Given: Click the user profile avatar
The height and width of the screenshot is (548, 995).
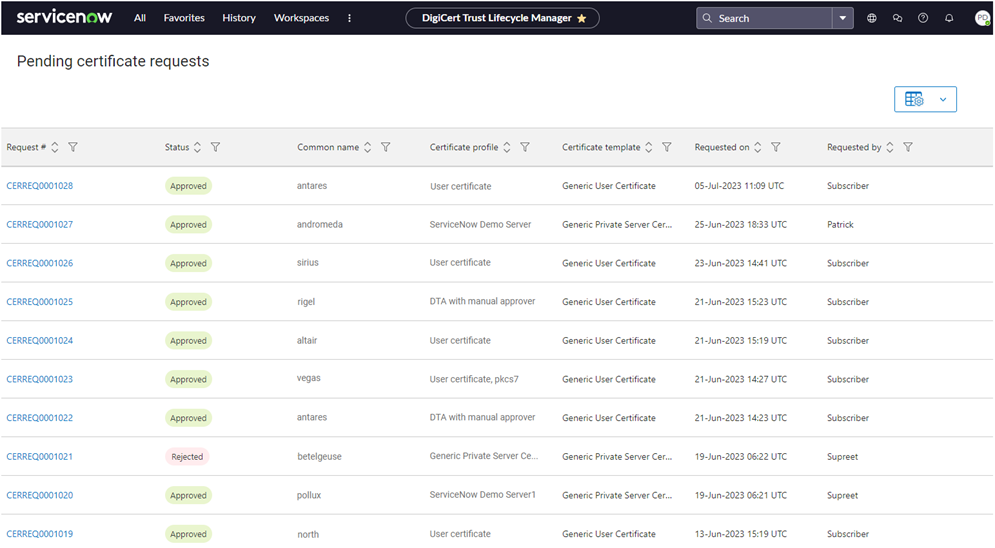Looking at the screenshot, I should pyautogui.click(x=982, y=18).
